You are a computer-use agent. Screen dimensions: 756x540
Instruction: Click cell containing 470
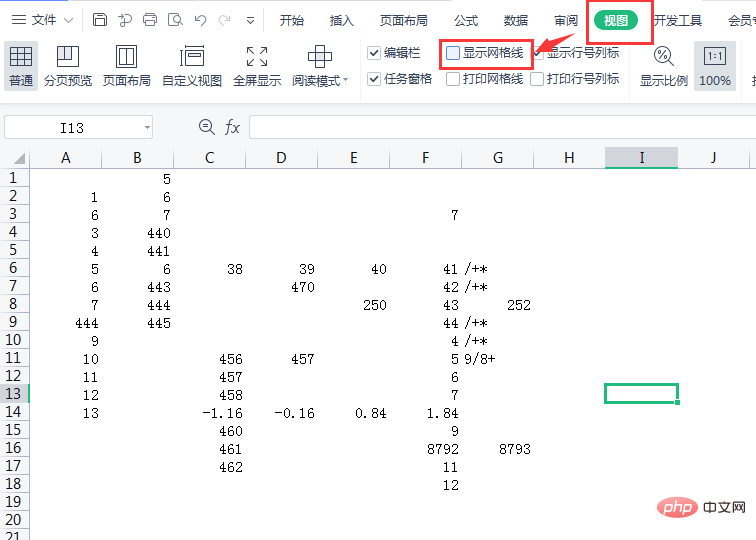tap(281, 287)
